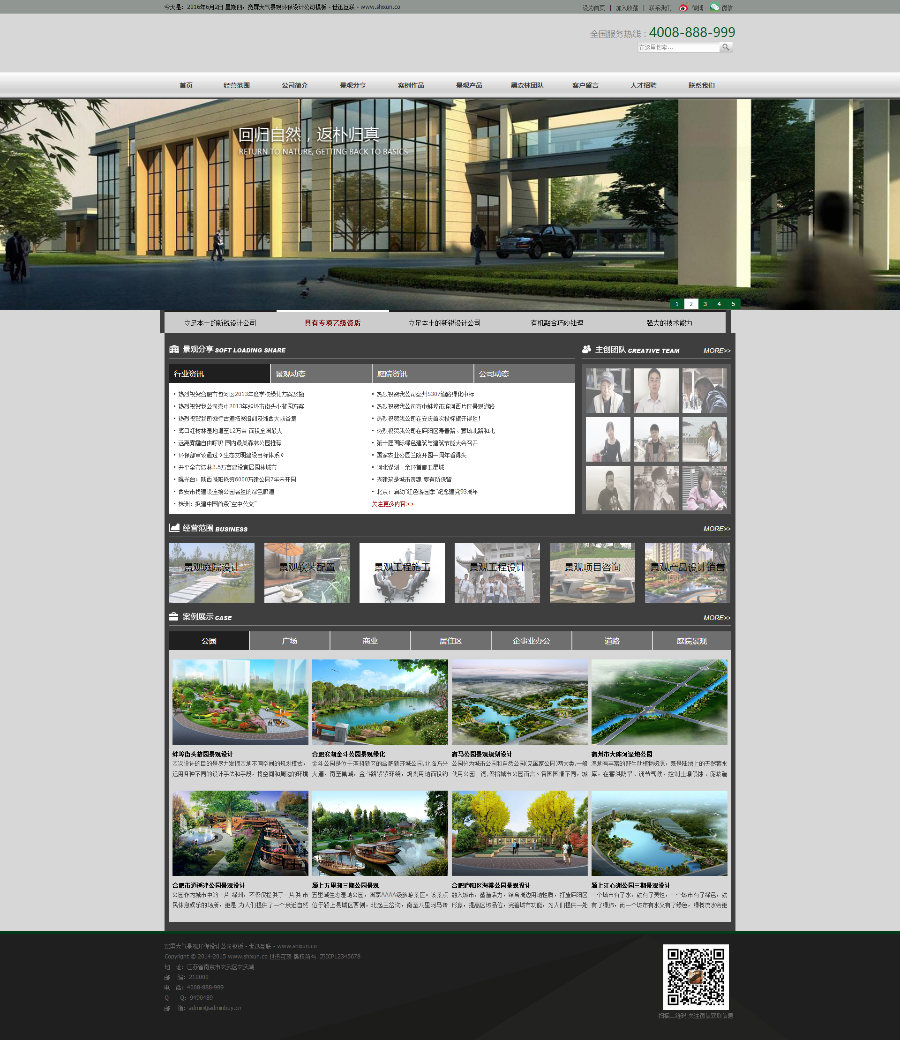Open team photo of man in white shirt
The image size is (900, 1040).
pyautogui.click(x=656, y=391)
